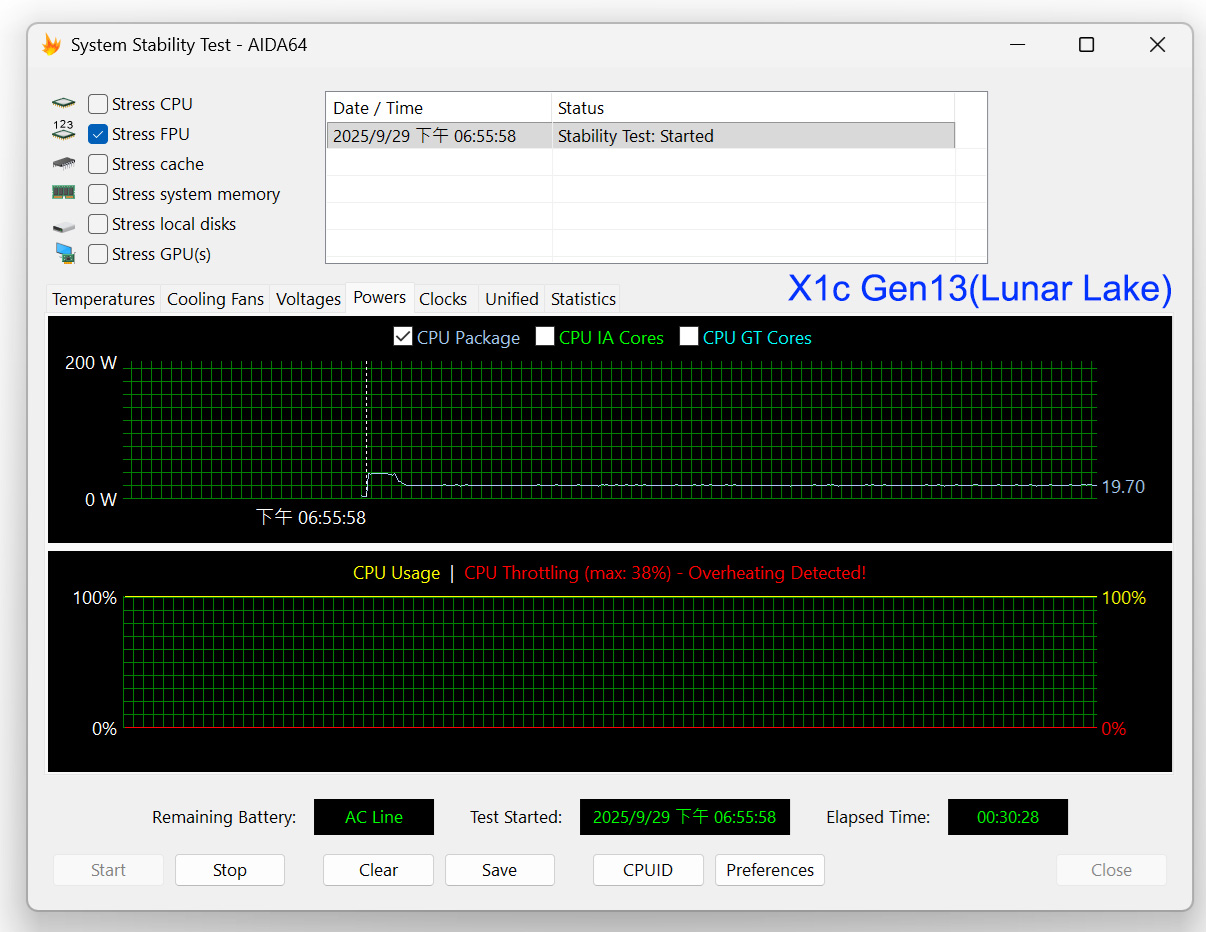Screen dimensions: 1206x932
Task: Click the monitor icon beside Stress GPU(s)
Action: tap(64, 254)
